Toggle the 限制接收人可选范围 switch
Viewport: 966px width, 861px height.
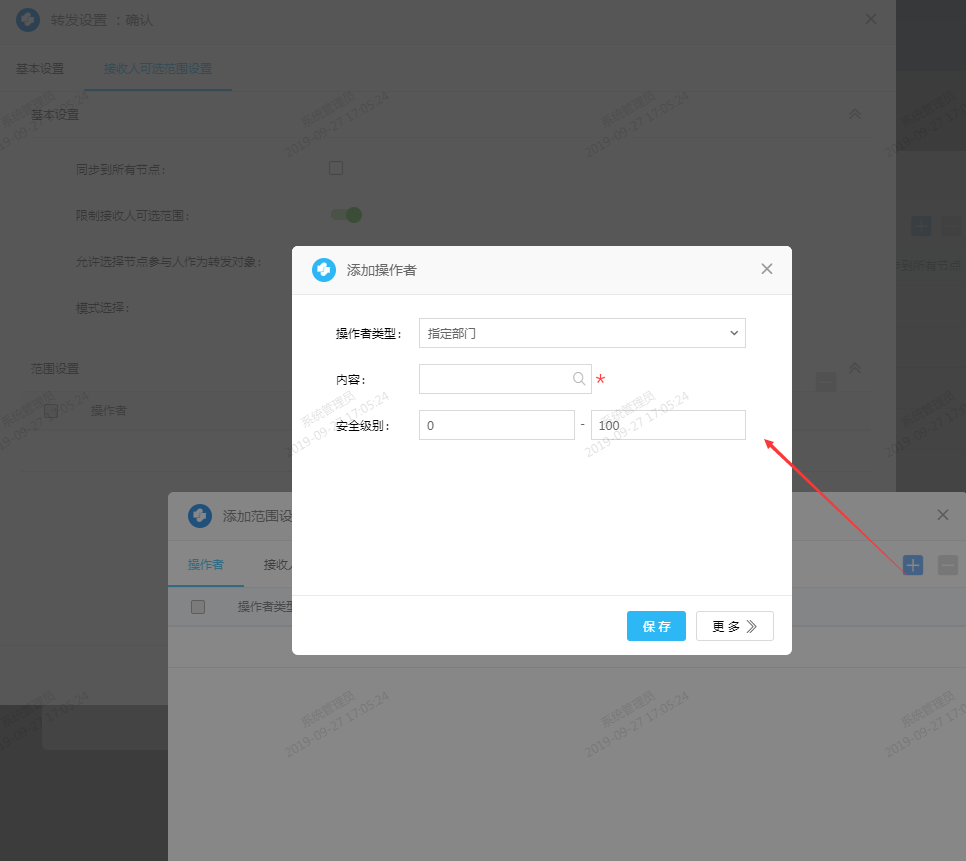[x=346, y=214]
